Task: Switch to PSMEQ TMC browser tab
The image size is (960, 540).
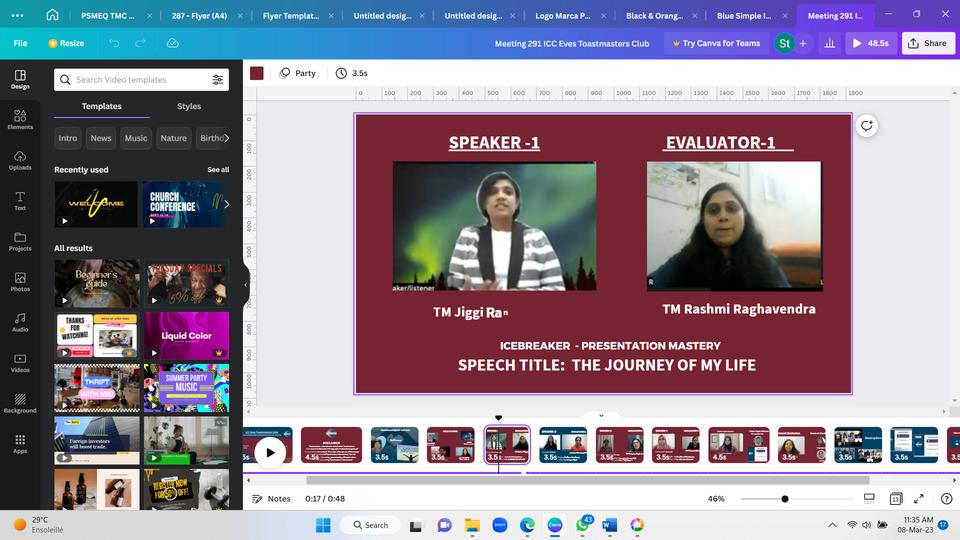Action: [108, 15]
